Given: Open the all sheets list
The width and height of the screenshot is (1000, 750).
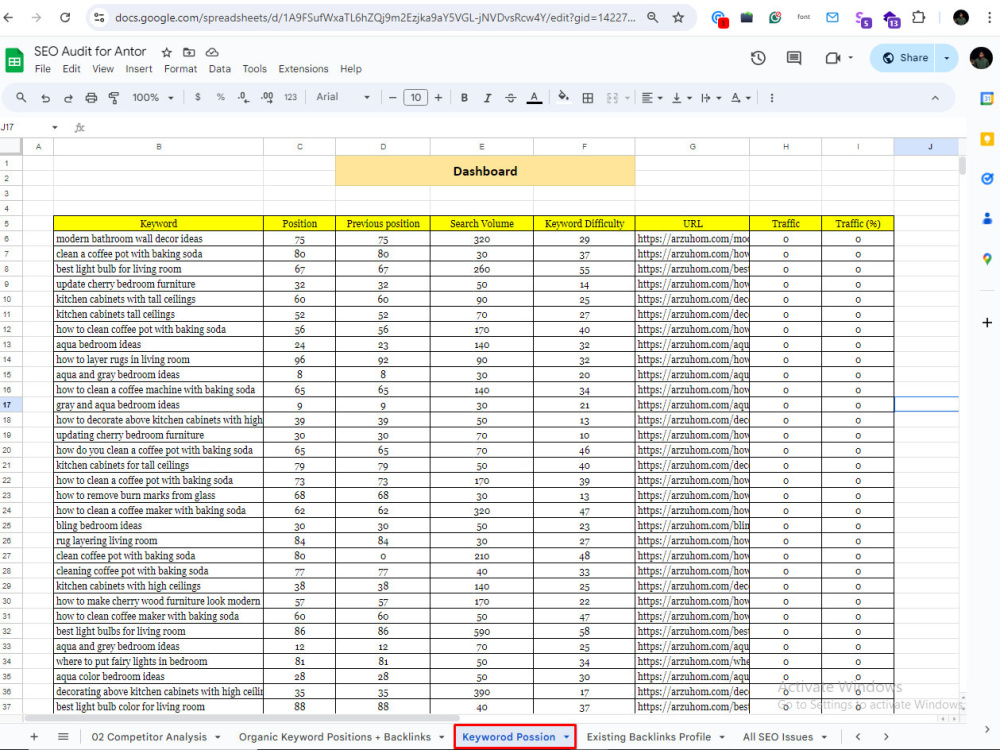Looking at the screenshot, I should click(x=63, y=737).
